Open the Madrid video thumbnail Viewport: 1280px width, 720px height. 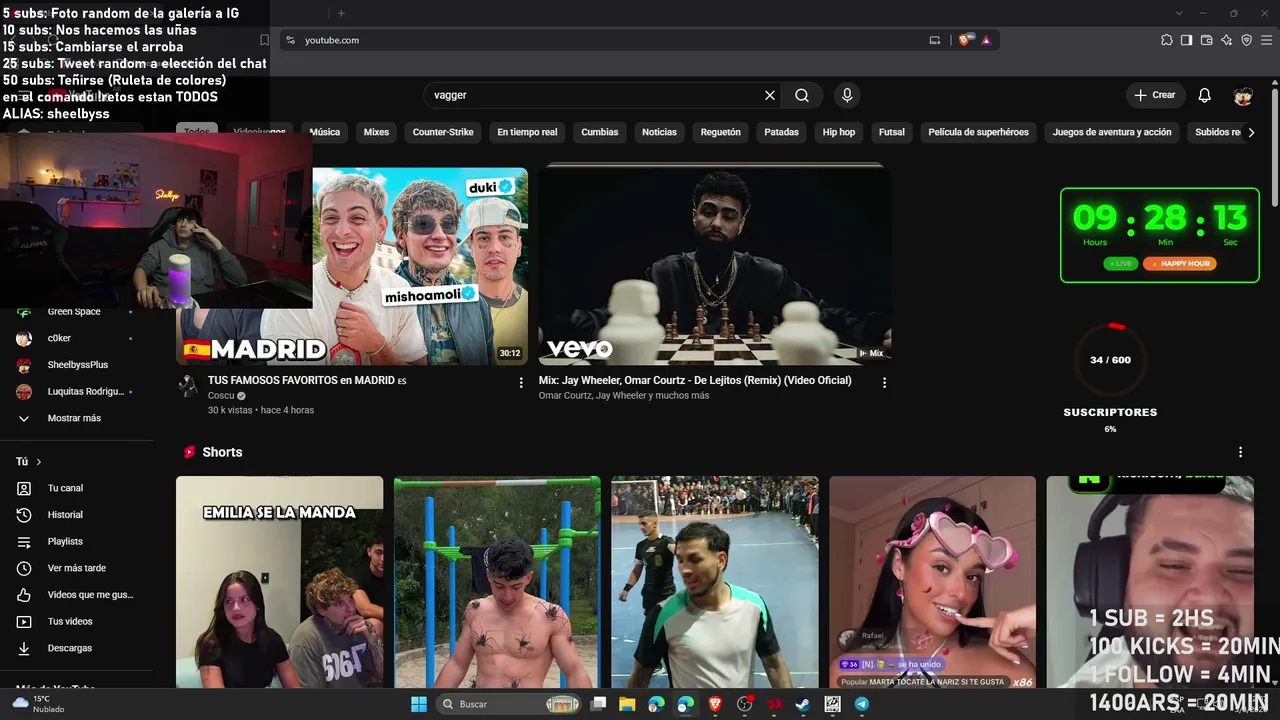(x=420, y=265)
